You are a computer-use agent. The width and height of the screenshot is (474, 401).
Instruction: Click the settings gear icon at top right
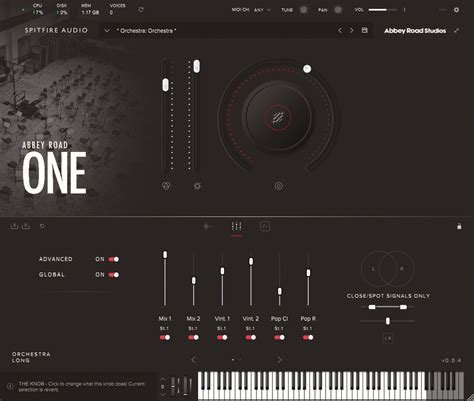[x=456, y=10]
